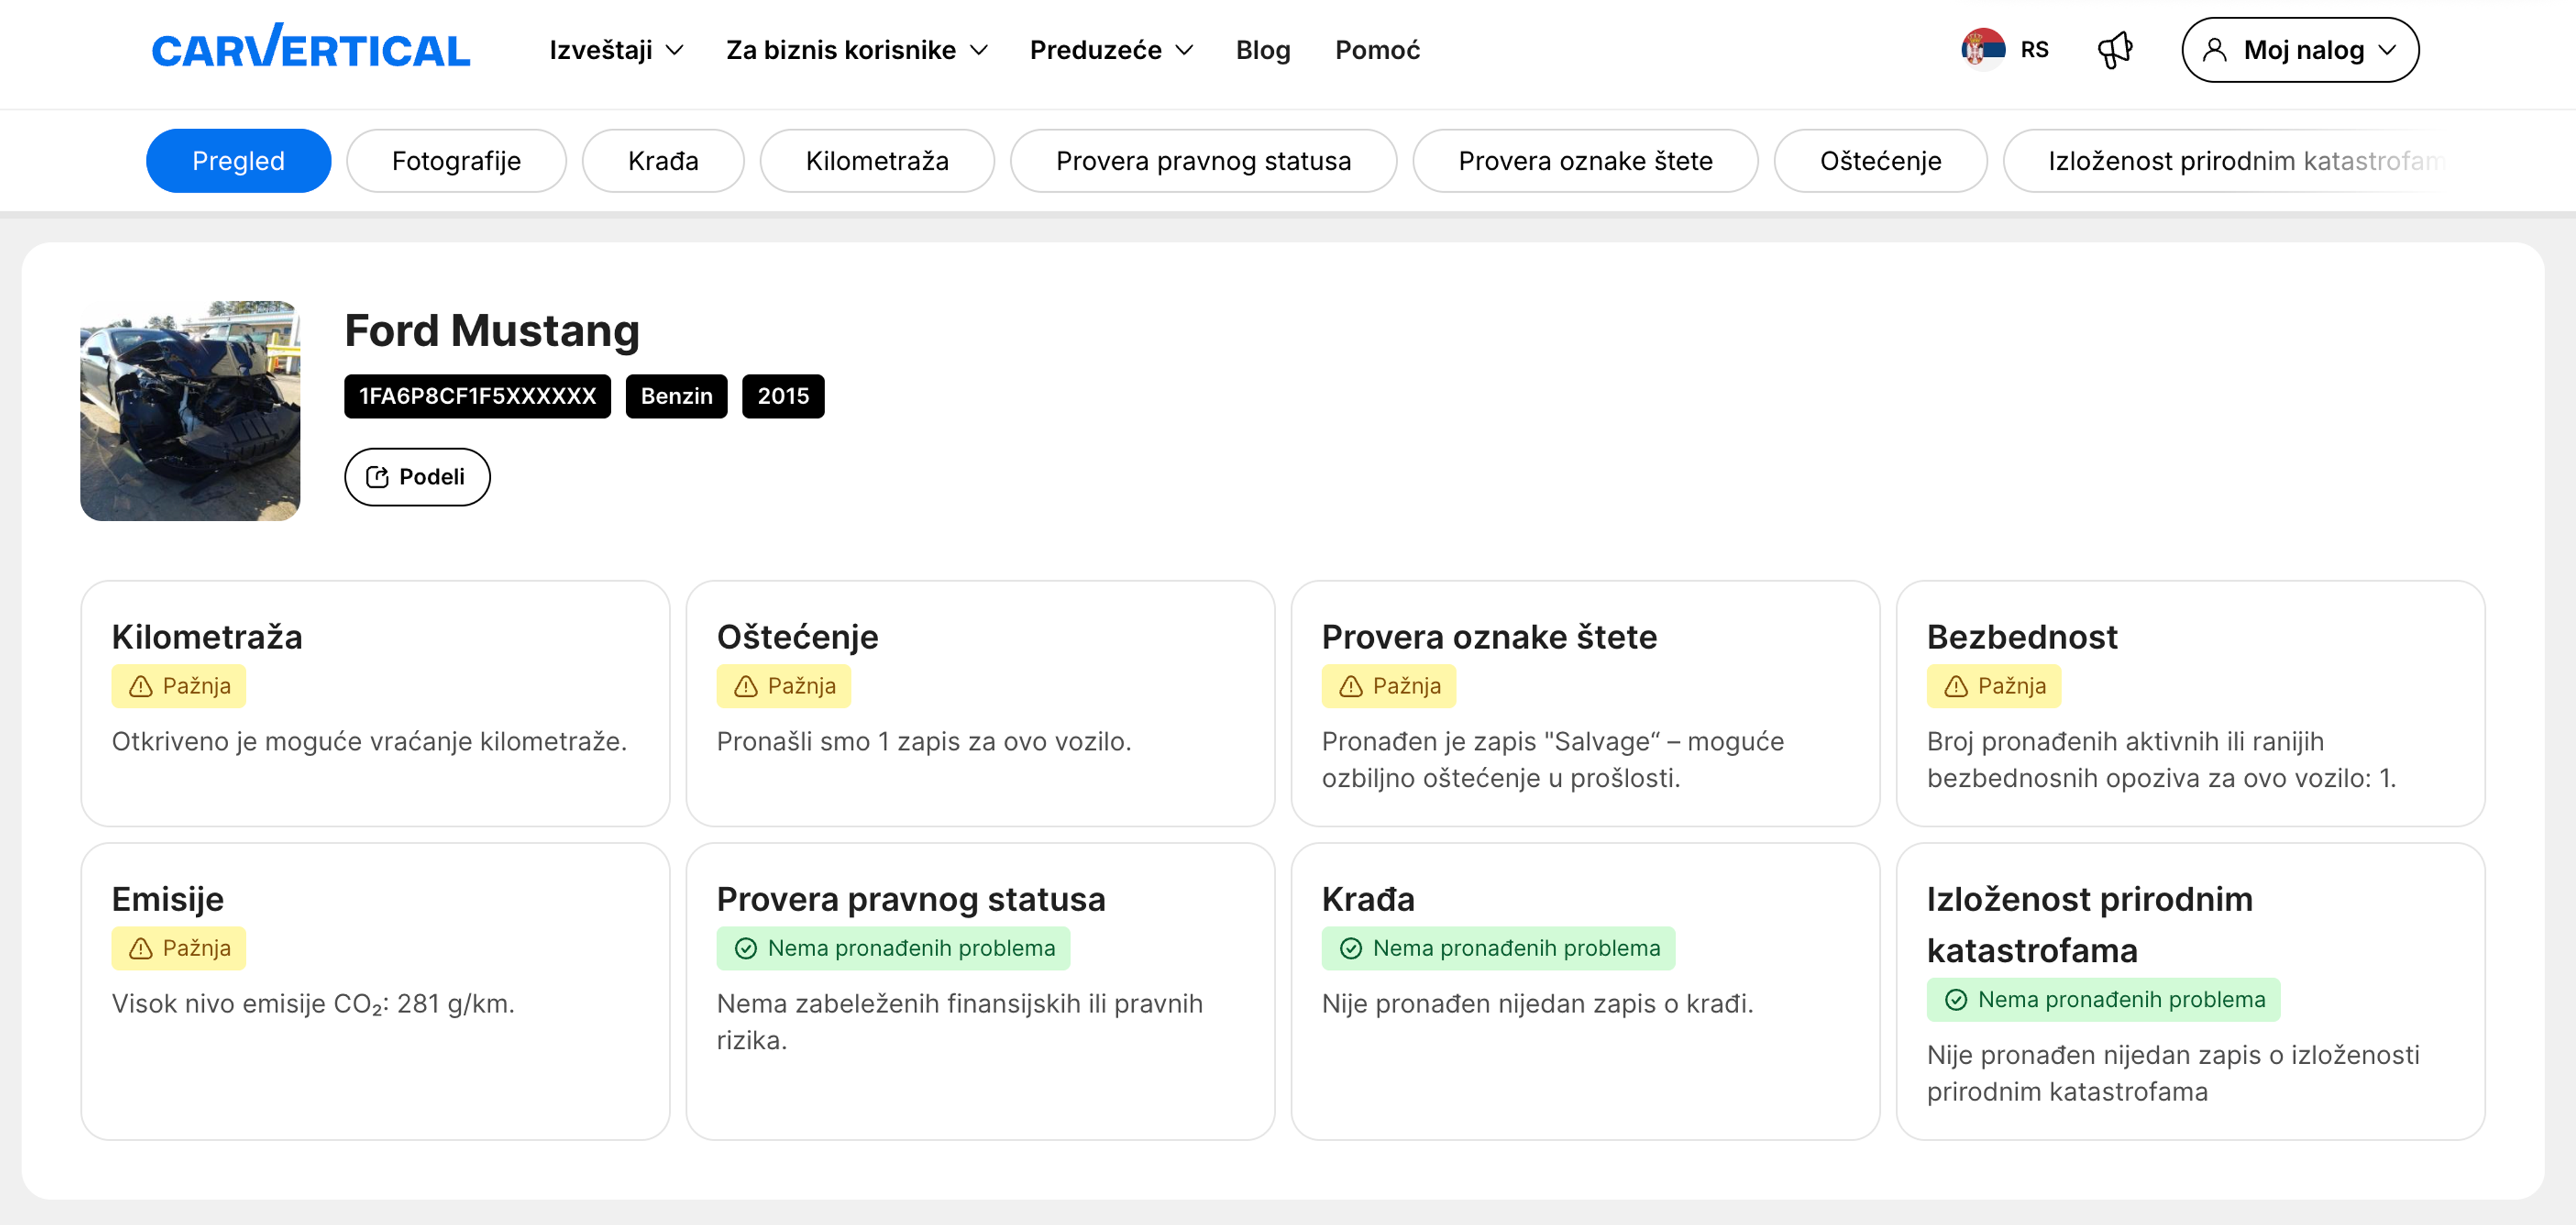Expand the Moj nalog chevron
This screenshot has height=1225, width=2576.
[x=2387, y=50]
